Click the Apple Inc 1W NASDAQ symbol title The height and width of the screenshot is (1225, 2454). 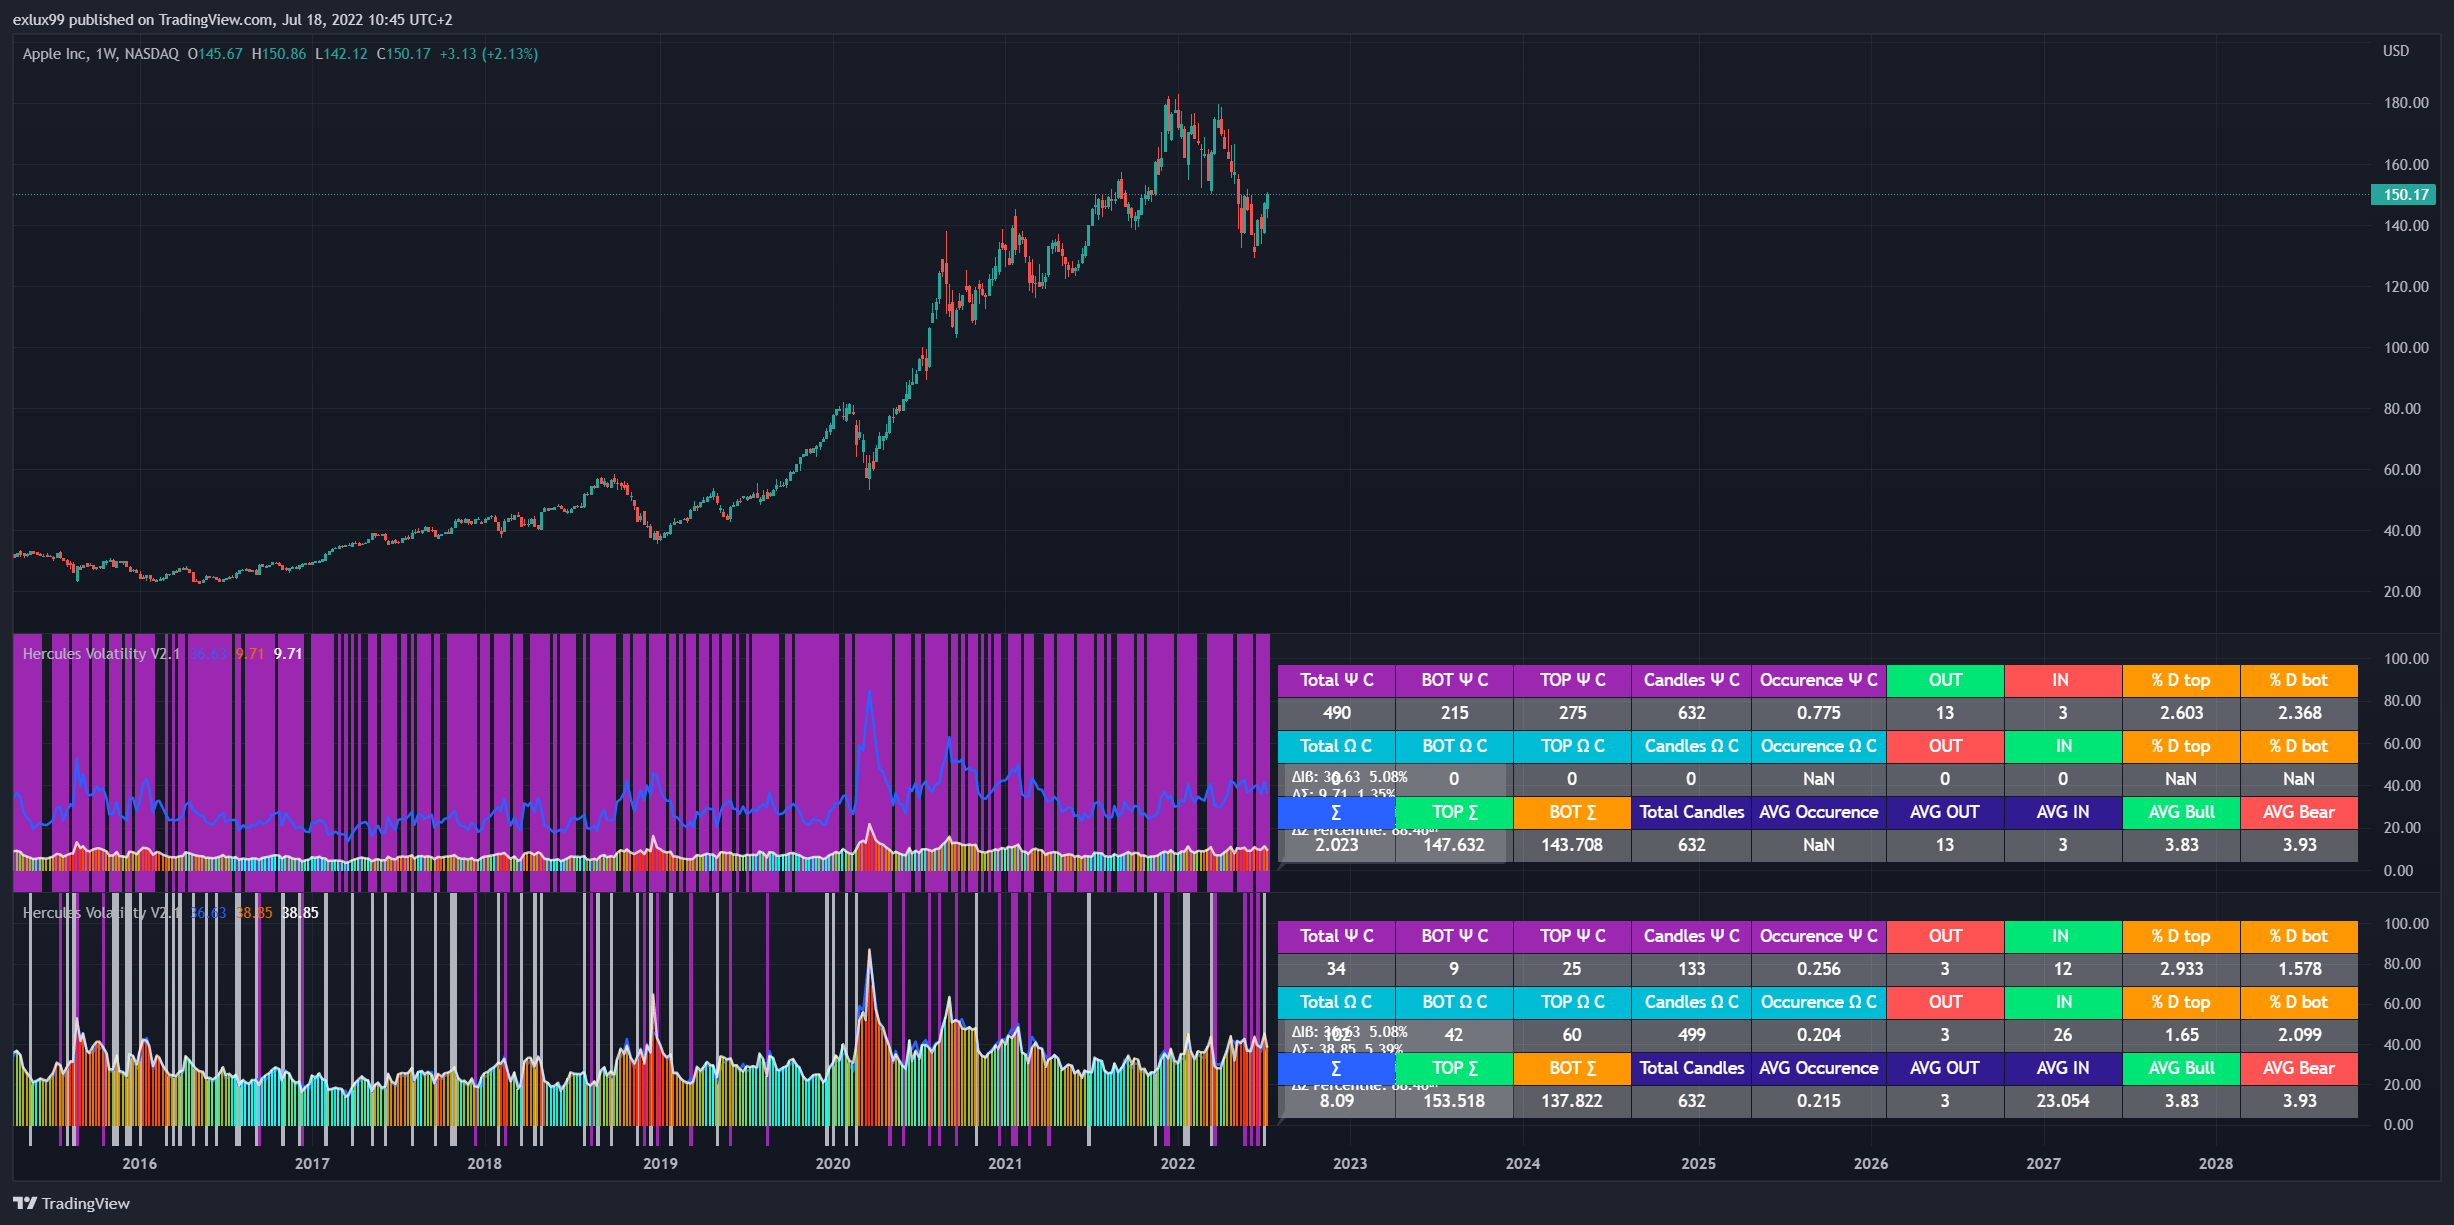point(100,54)
